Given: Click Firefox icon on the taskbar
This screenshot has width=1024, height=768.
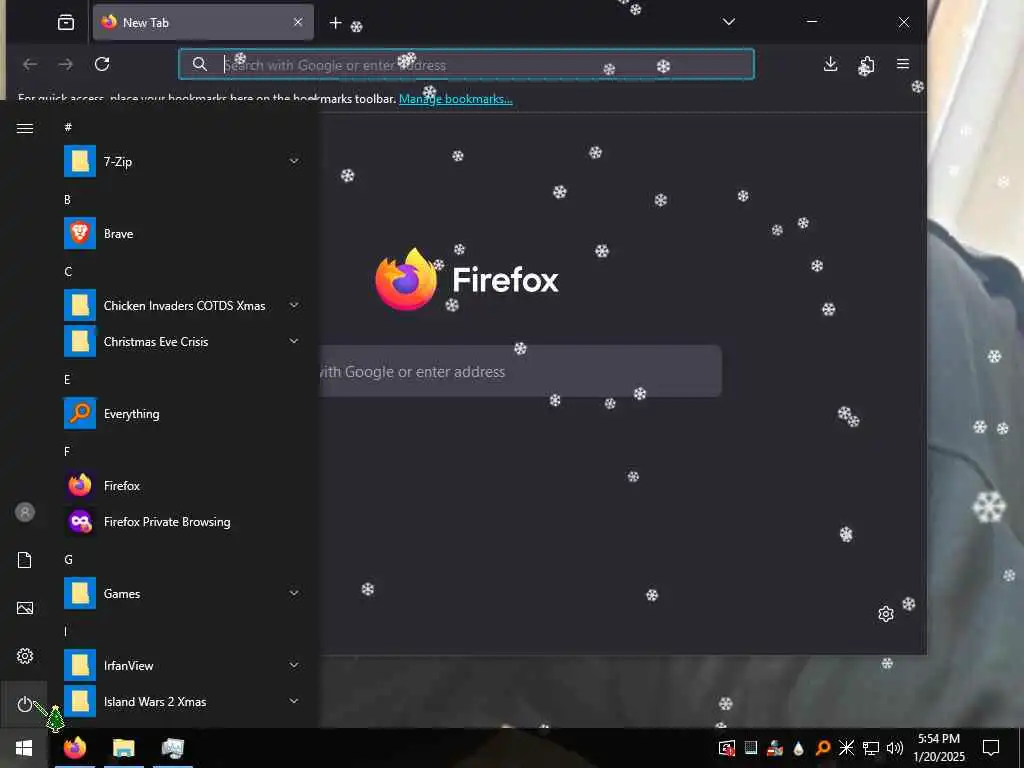Looking at the screenshot, I should point(74,748).
